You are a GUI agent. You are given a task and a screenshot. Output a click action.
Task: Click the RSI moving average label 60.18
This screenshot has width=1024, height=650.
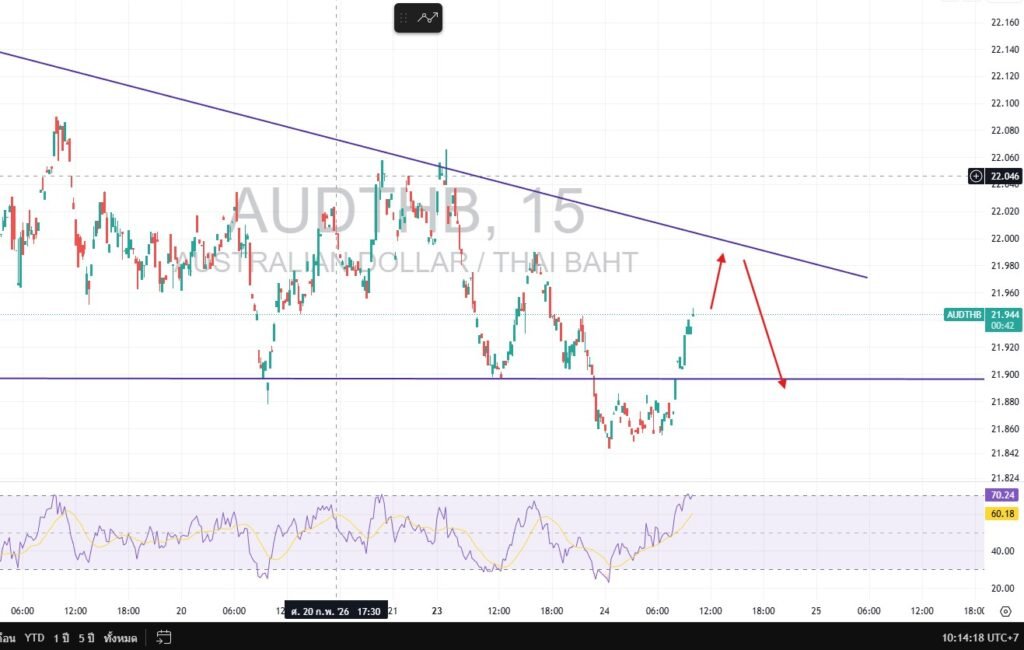(x=1003, y=513)
